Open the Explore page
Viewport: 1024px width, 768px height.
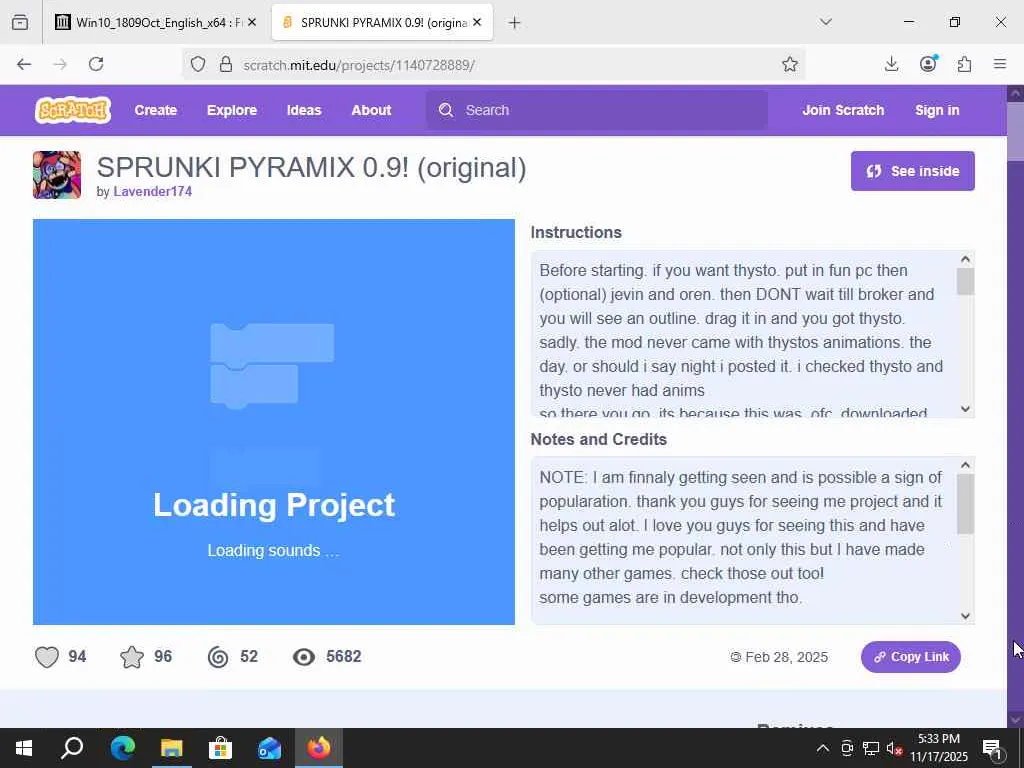click(232, 110)
